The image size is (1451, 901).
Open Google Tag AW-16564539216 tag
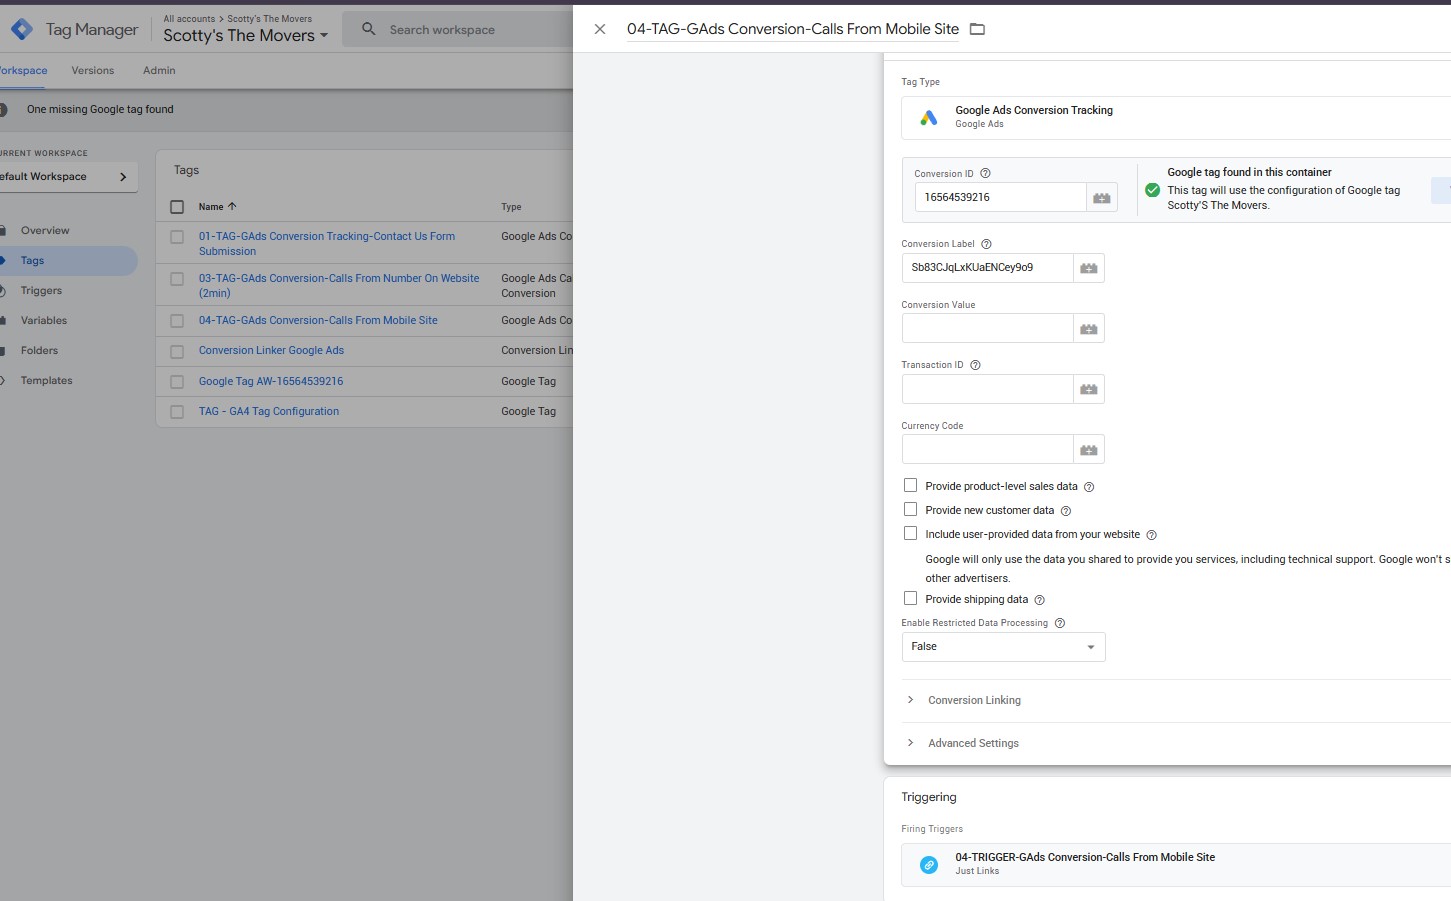[x=271, y=382]
